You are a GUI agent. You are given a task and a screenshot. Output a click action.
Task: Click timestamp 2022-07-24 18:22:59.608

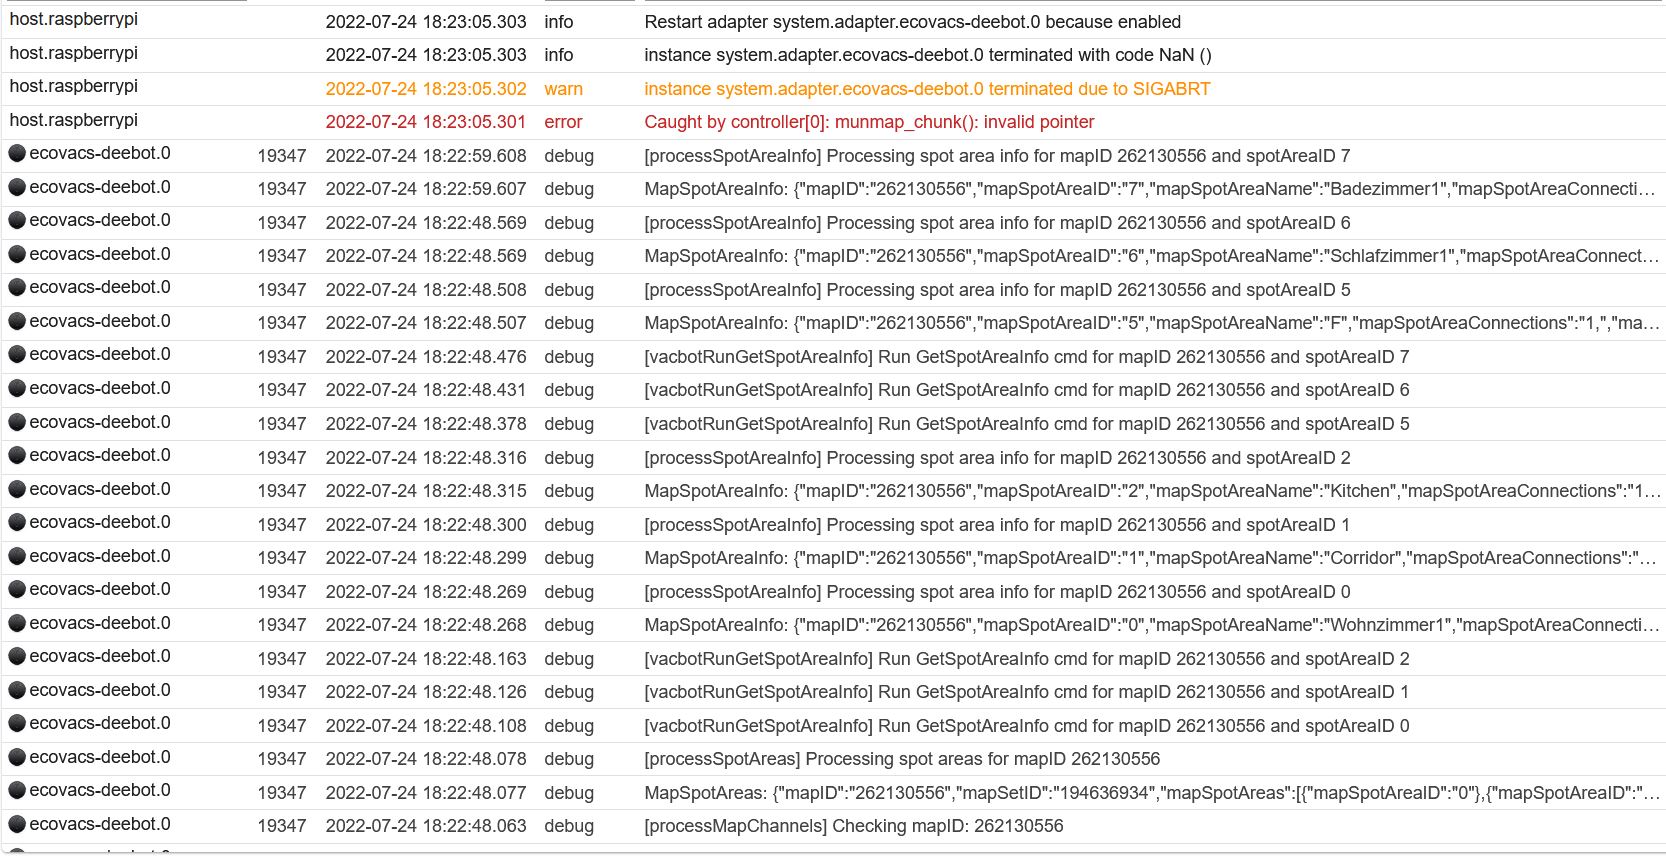426,156
